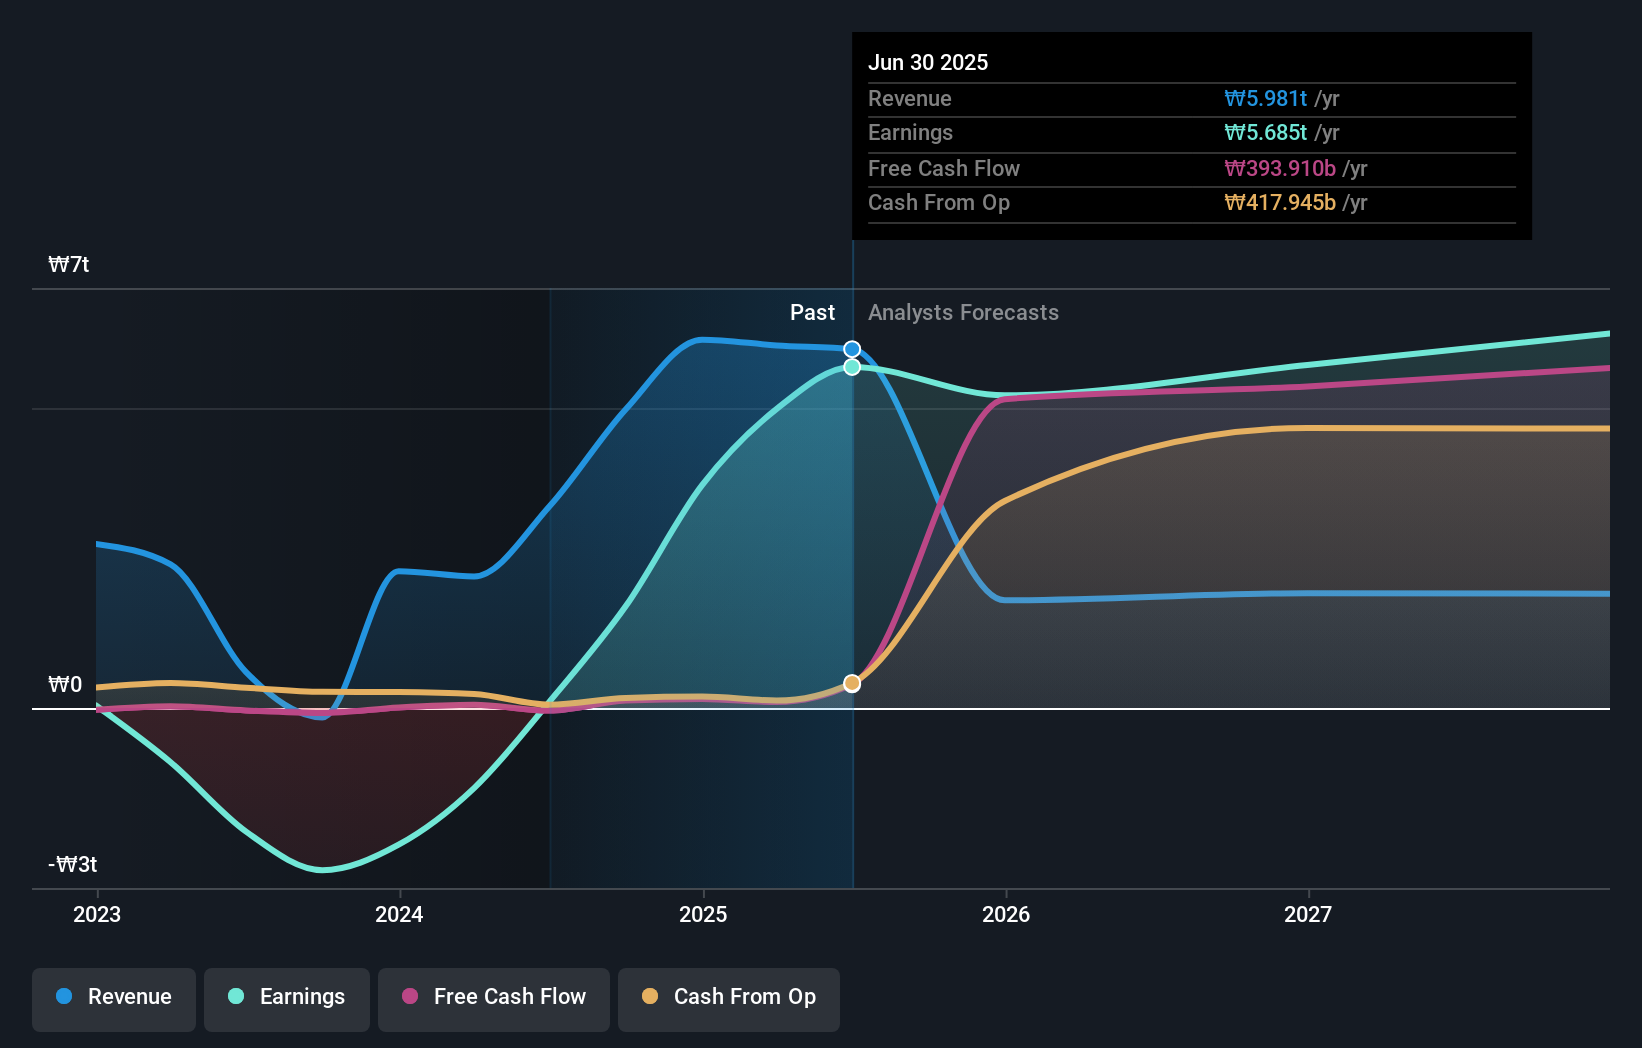
Task: Toggle the Earnings series via its legend button
Action: (x=287, y=997)
